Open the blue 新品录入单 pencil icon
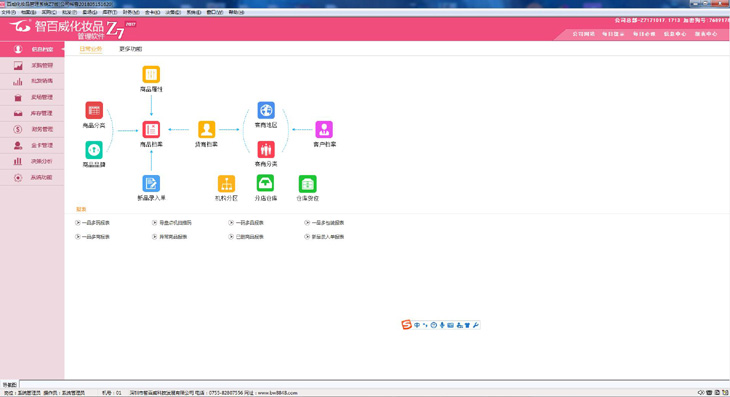The height and width of the screenshot is (397, 730). (x=151, y=183)
